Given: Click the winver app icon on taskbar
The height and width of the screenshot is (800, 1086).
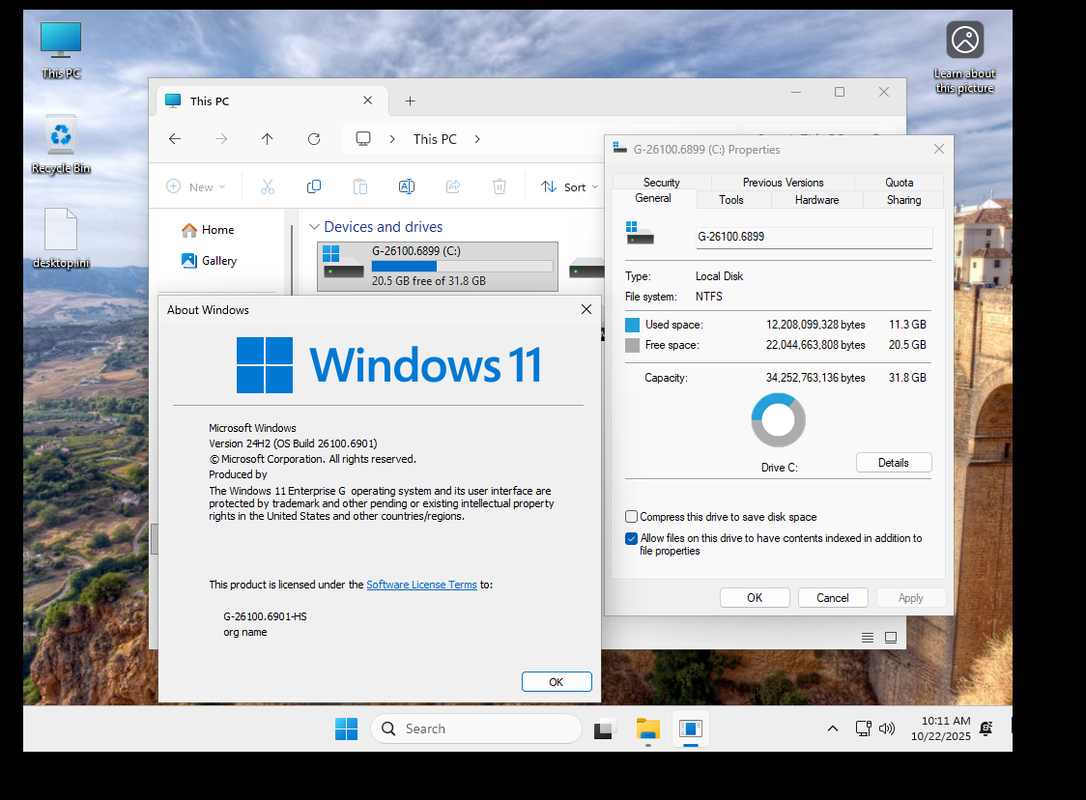Looking at the screenshot, I should (691, 729).
